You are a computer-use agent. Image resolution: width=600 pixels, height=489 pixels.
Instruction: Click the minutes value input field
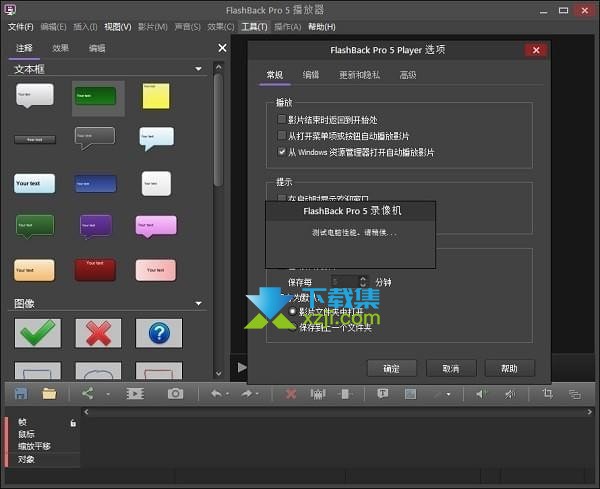click(345, 282)
